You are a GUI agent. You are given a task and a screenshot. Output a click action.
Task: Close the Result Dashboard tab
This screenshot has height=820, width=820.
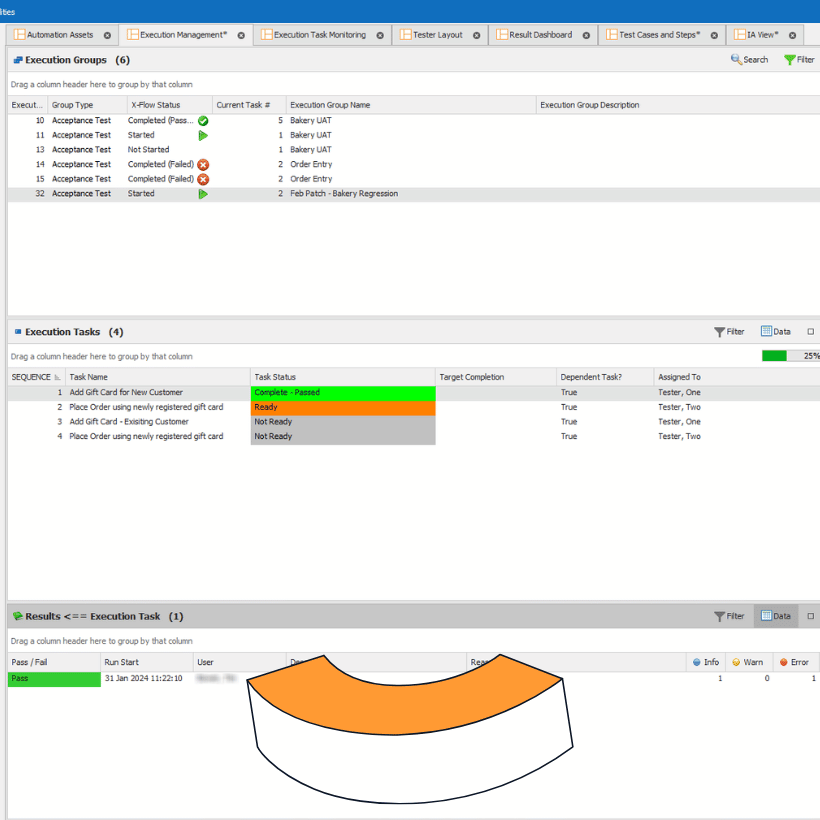586,36
